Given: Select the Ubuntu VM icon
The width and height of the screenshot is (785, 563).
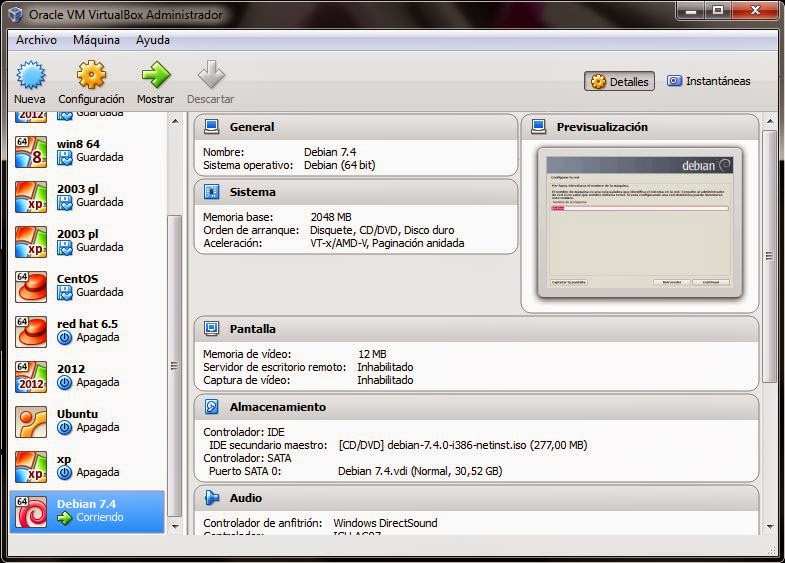Looking at the screenshot, I should point(31,422).
